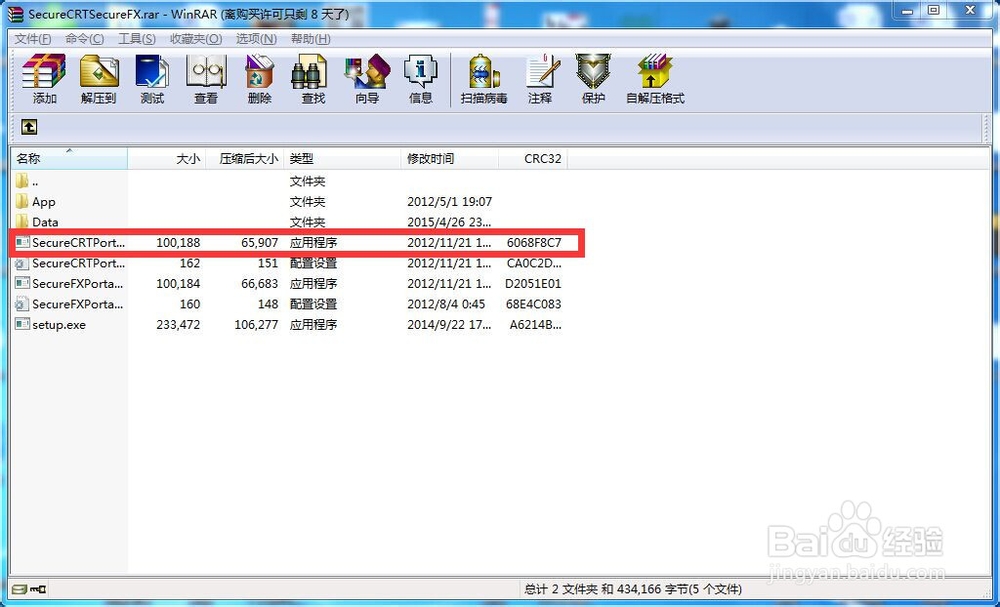This screenshot has height=607, width=1000.
Task: Click the 删除 (Delete) toolbar icon
Action: click(x=260, y=71)
